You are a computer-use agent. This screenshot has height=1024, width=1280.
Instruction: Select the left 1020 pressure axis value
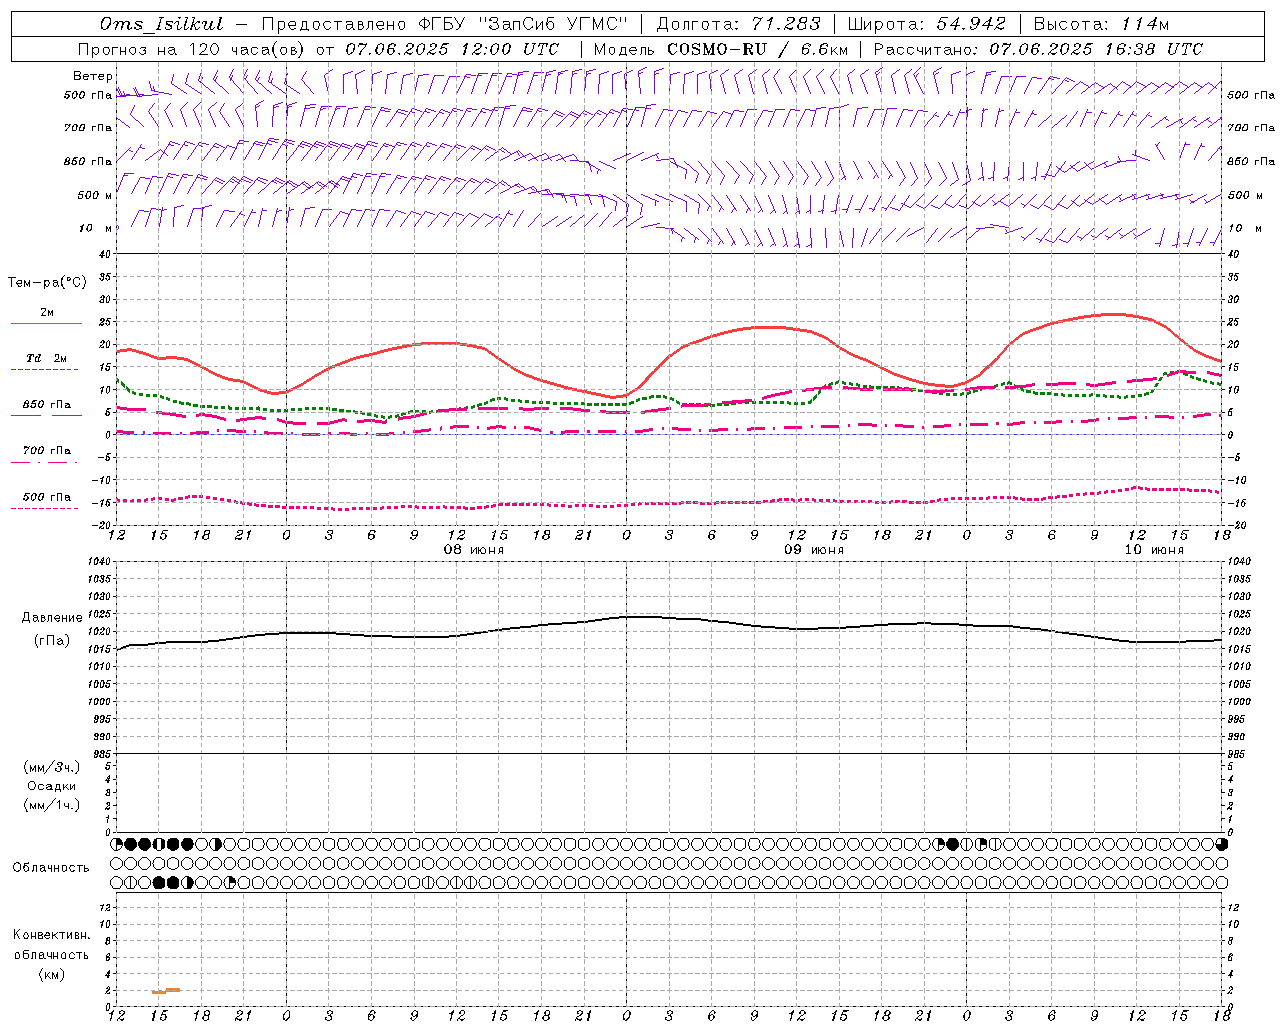tap(98, 632)
